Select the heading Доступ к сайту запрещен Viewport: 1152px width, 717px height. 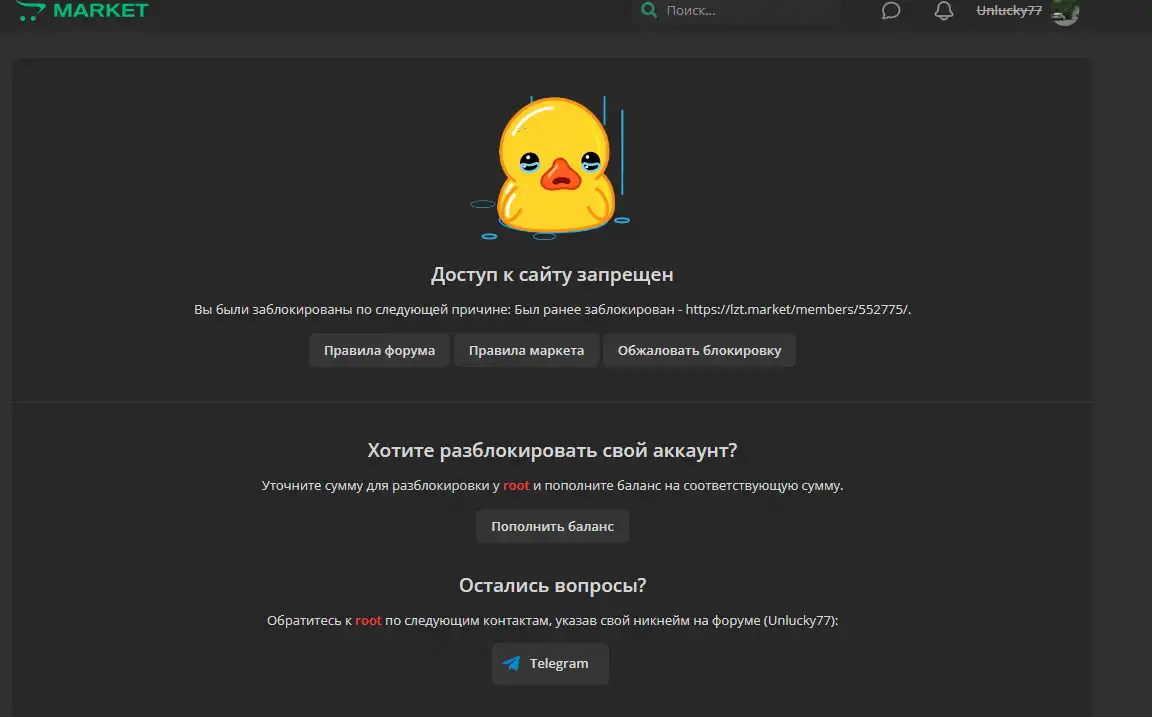[x=552, y=275]
